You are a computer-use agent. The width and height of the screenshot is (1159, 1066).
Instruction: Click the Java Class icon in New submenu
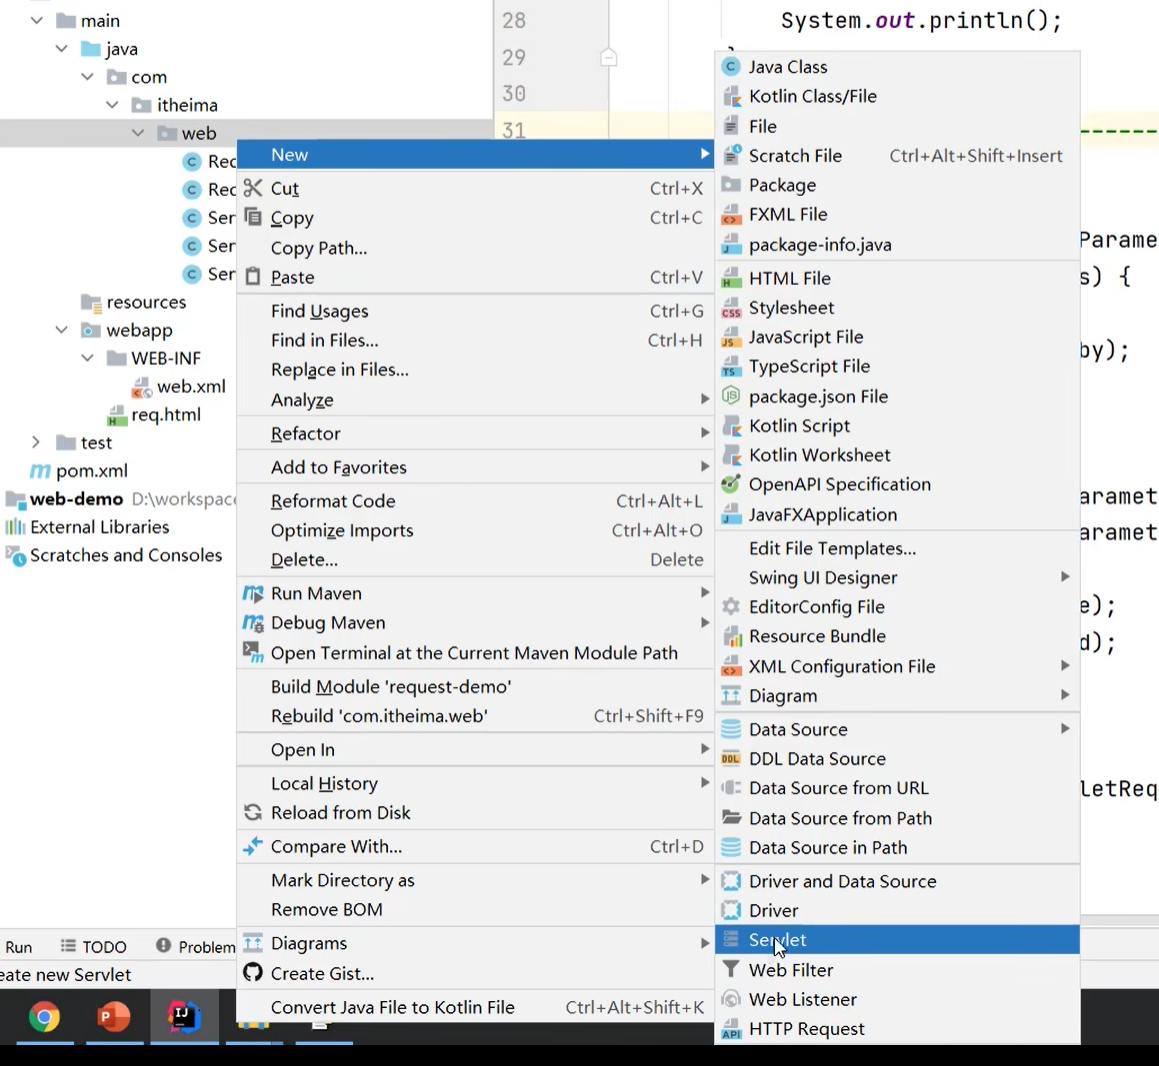point(731,67)
